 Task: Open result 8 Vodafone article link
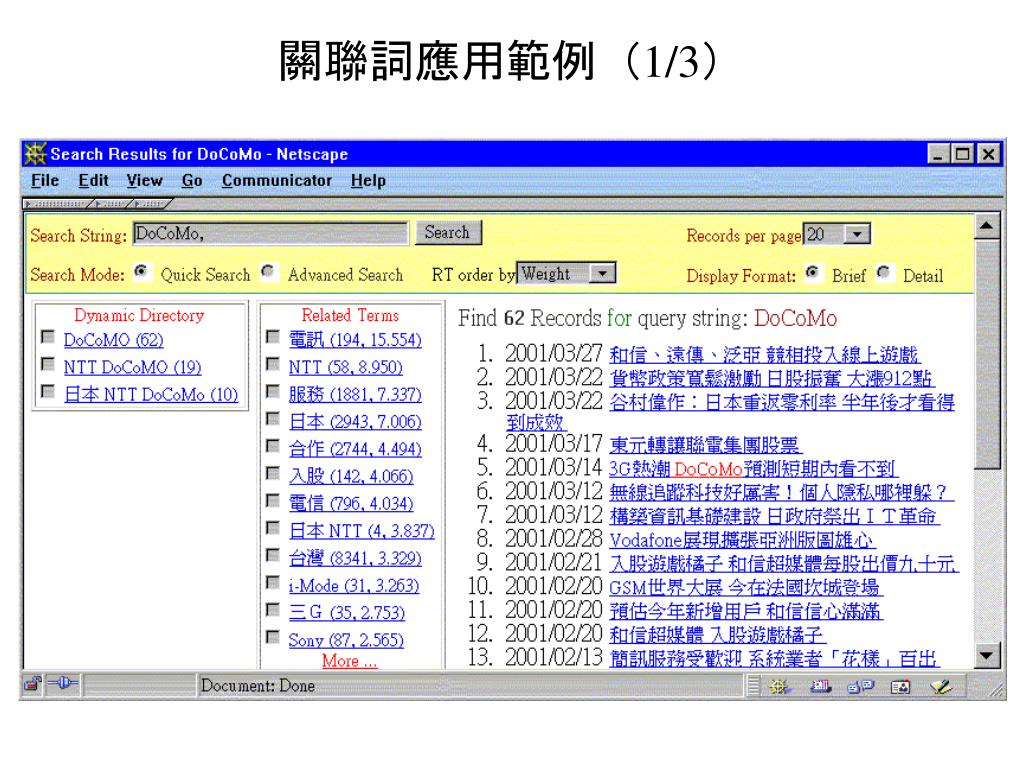[741, 540]
